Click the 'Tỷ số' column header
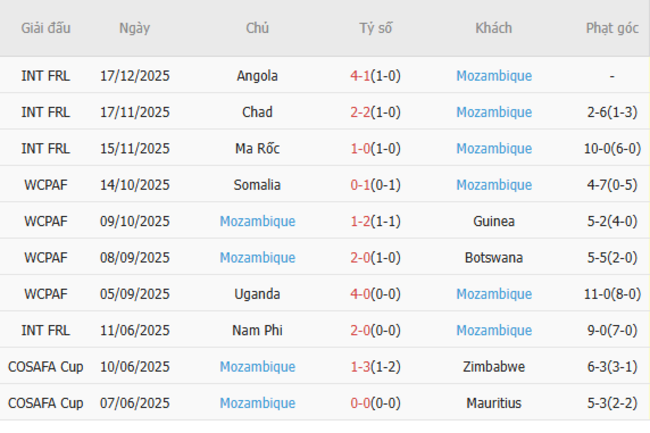This screenshot has height=433, width=650. pos(376,28)
